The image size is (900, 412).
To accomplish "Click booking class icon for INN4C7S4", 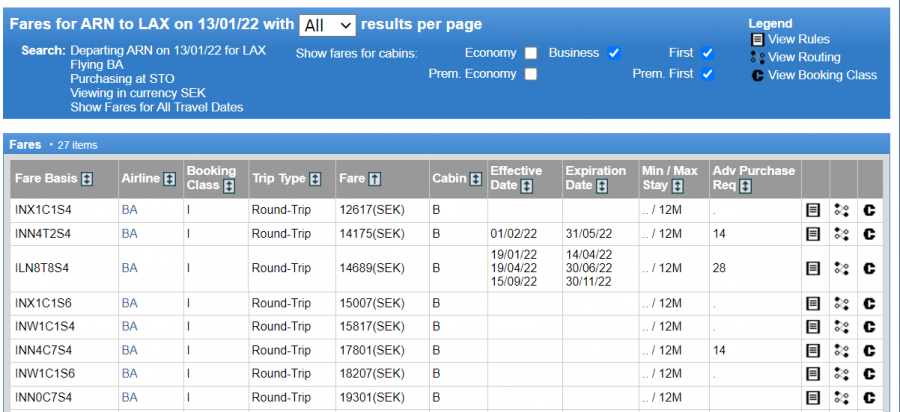I will click(x=869, y=351).
